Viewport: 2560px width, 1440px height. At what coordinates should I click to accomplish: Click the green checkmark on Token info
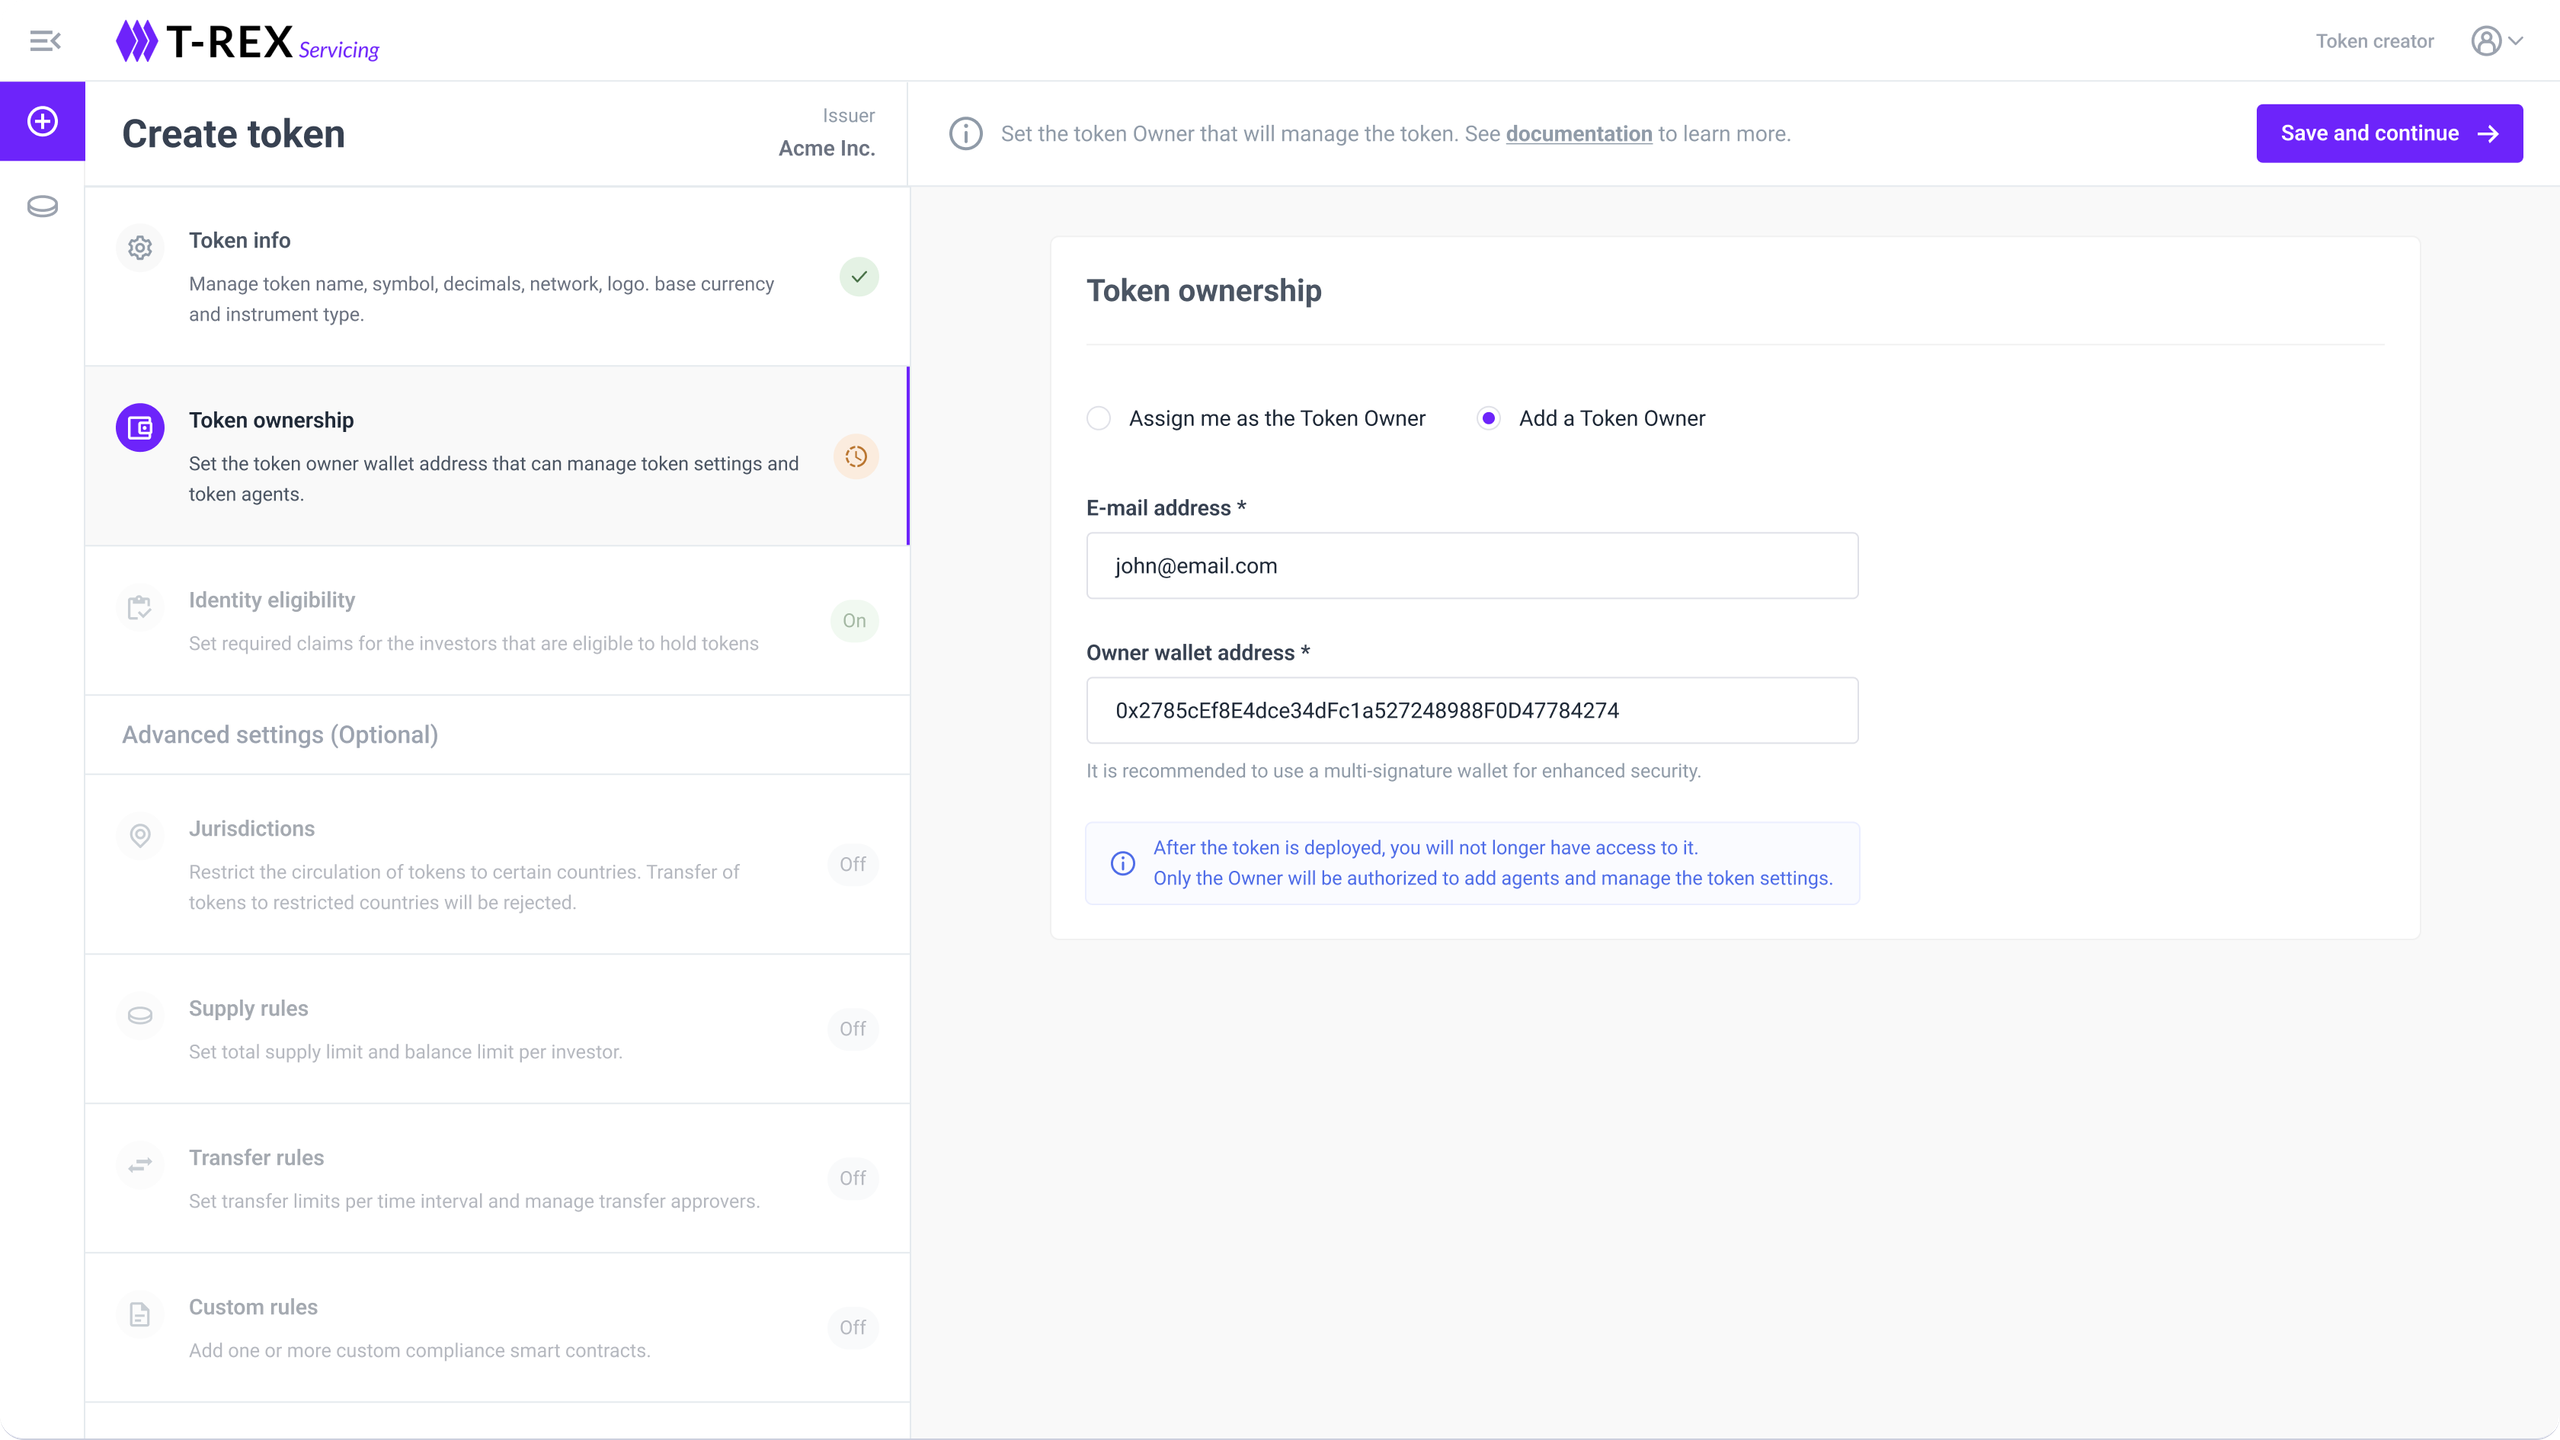859,277
